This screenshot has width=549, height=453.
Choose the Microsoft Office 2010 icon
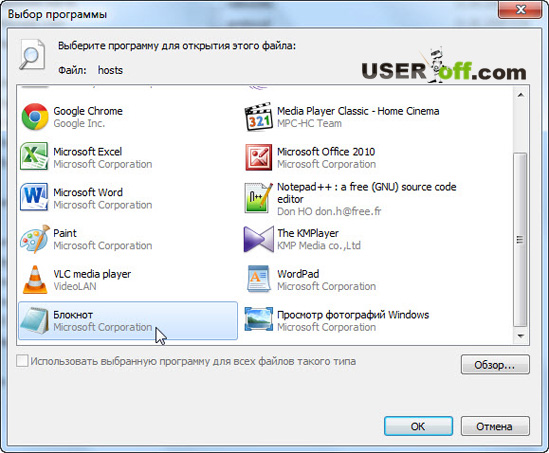tap(258, 157)
